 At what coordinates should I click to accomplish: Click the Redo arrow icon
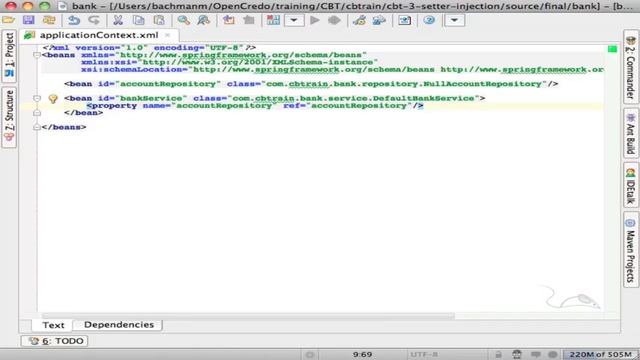click(x=94, y=20)
